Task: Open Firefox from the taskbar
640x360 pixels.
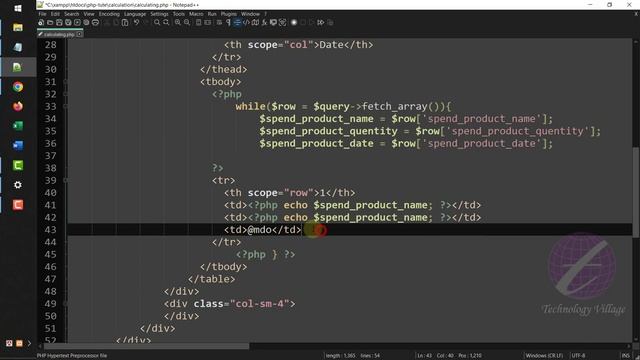Action: tap(18, 106)
